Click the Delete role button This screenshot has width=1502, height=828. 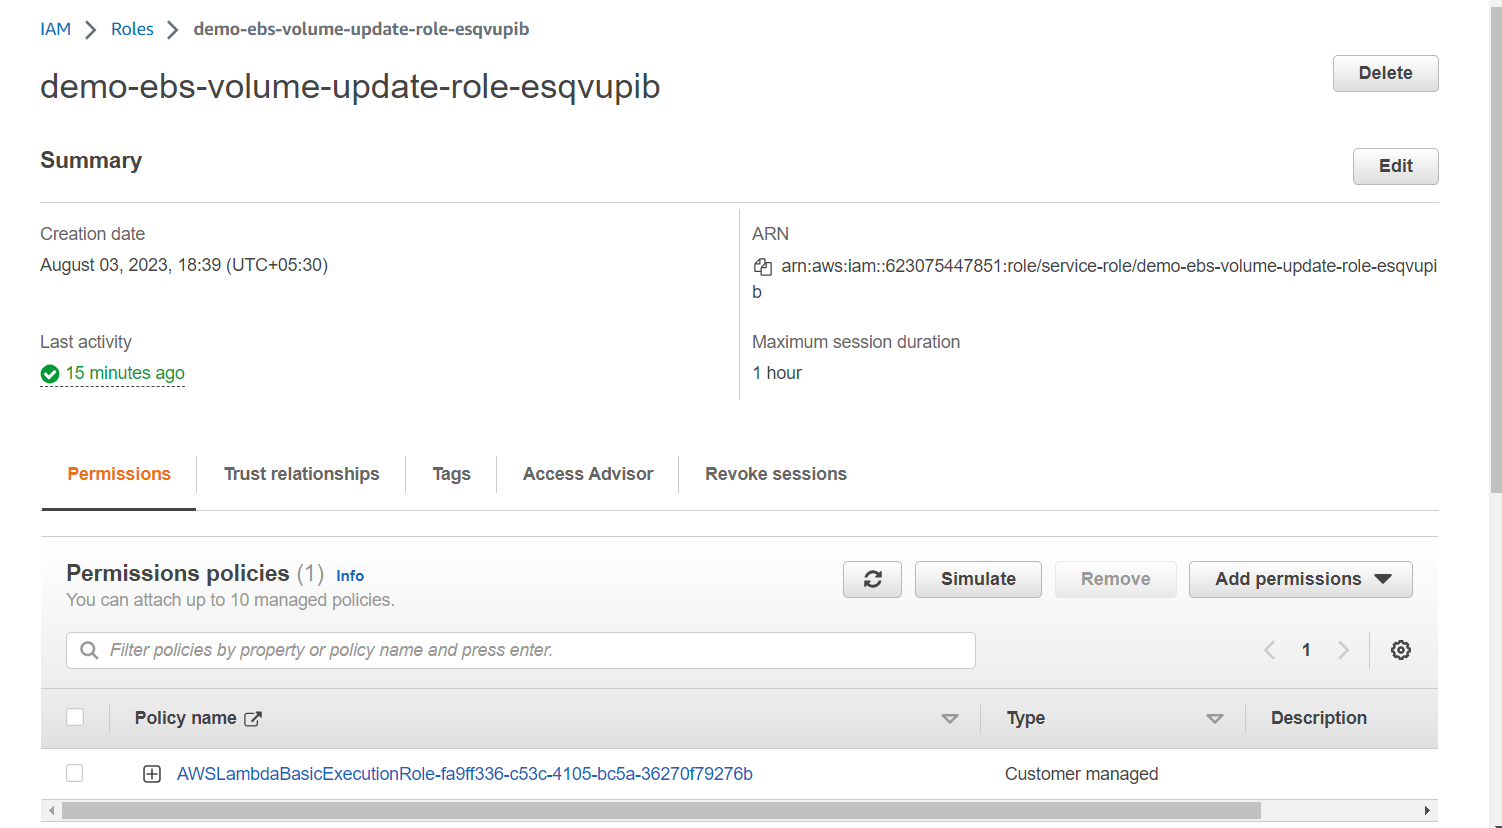[1385, 73]
